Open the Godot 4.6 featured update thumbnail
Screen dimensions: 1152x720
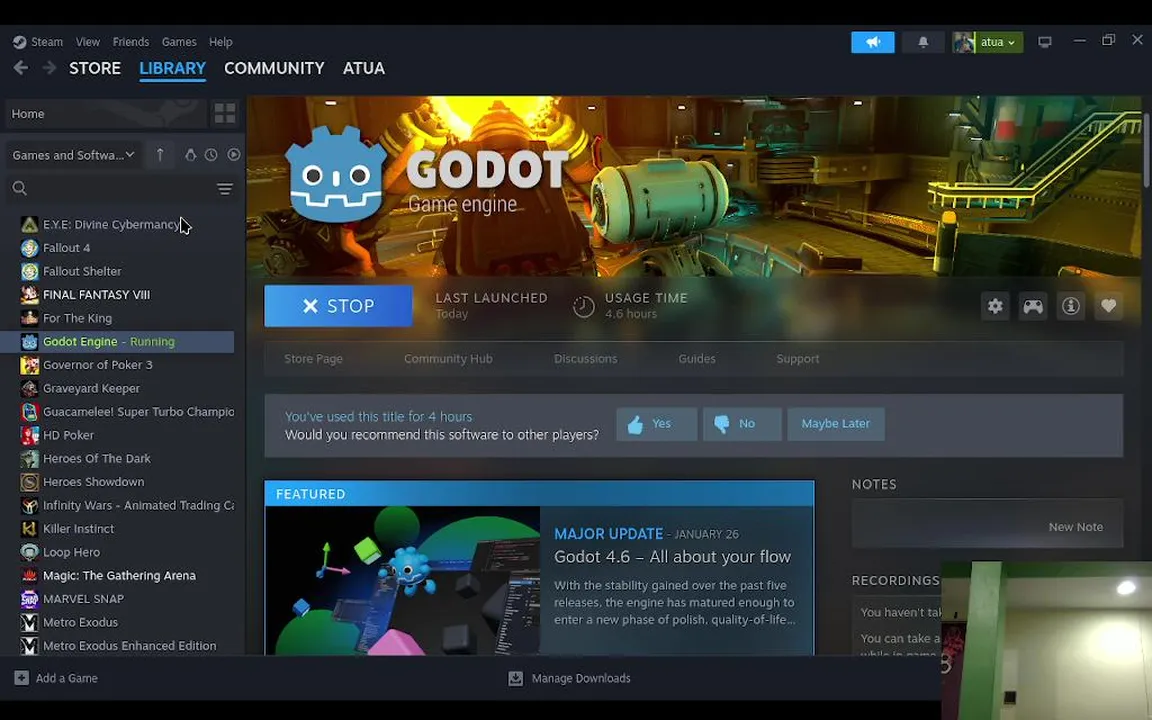click(403, 580)
